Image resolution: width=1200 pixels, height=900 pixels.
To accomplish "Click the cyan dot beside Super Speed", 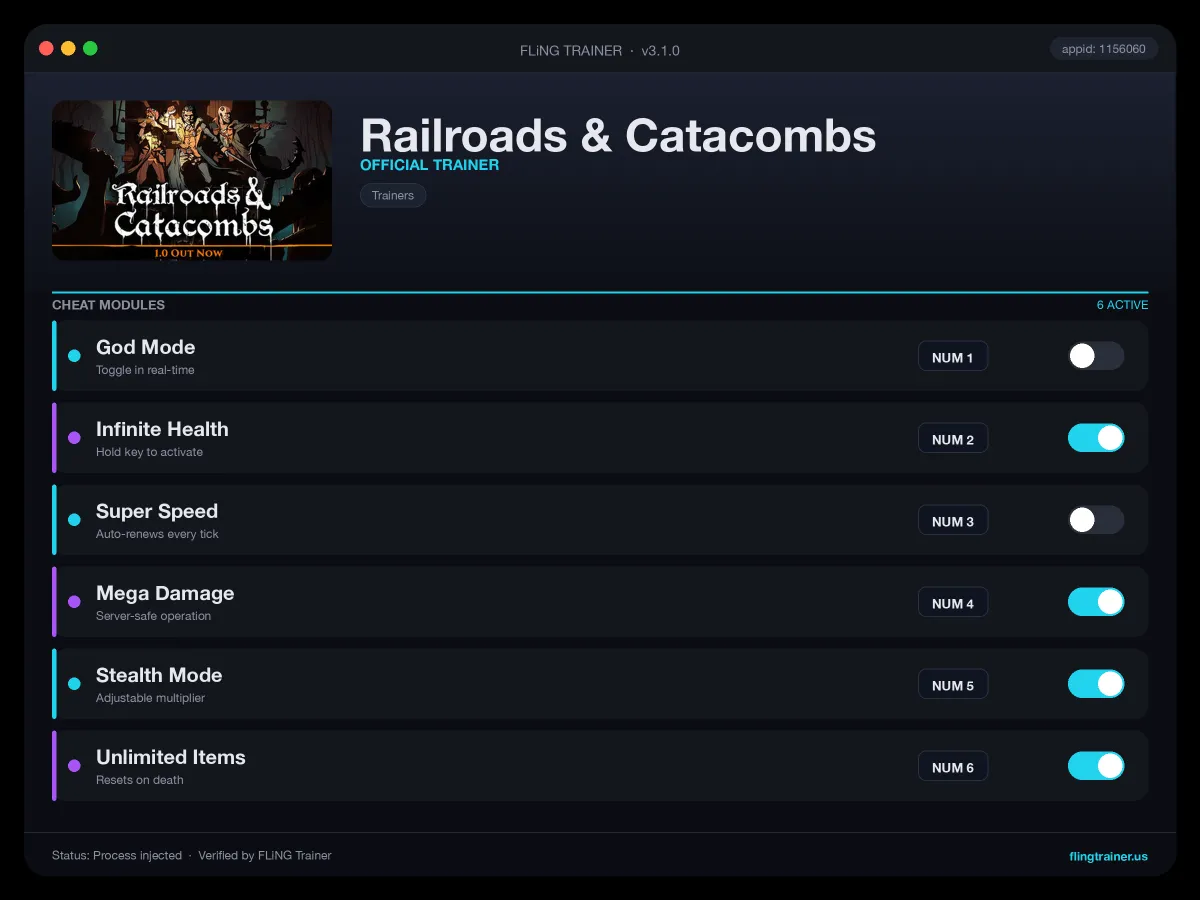I will pos(74,520).
